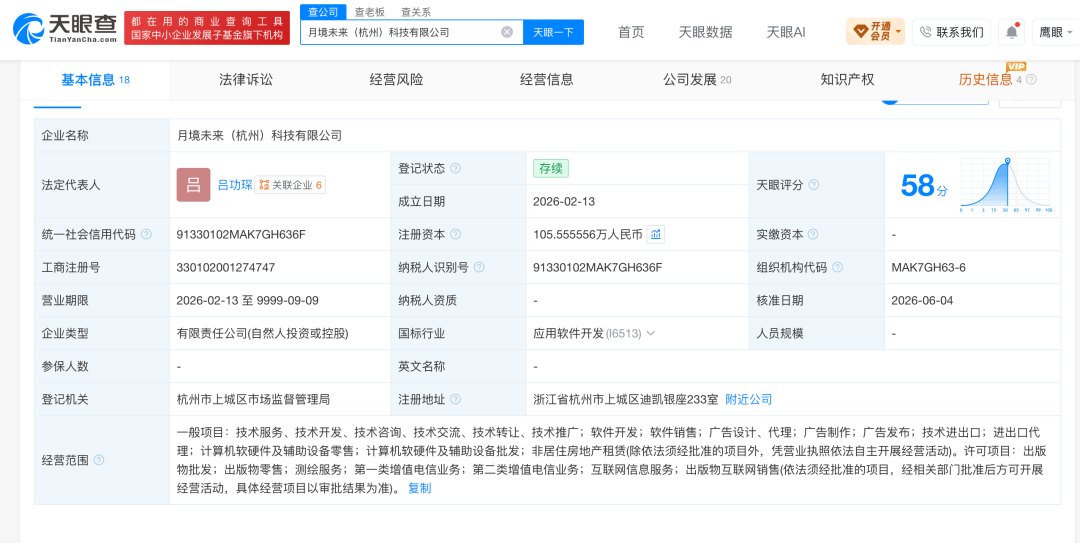
Task: Click help icon next to 组织机构代码
Action: tap(837, 267)
